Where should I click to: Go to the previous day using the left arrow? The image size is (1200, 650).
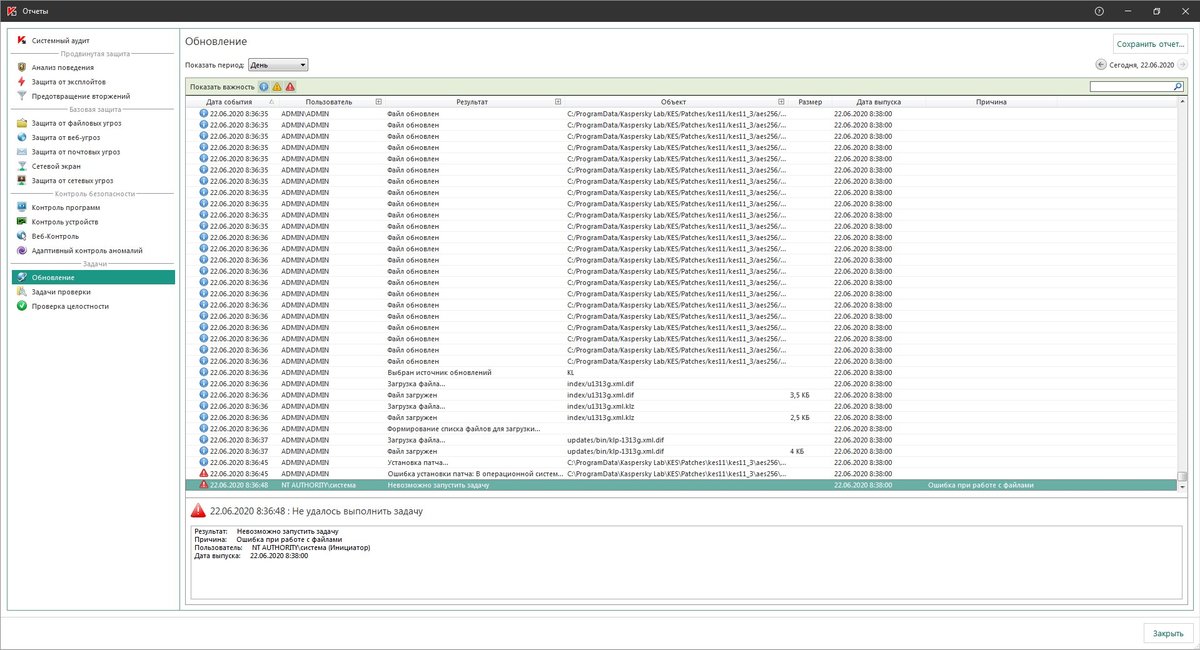[x=1101, y=65]
